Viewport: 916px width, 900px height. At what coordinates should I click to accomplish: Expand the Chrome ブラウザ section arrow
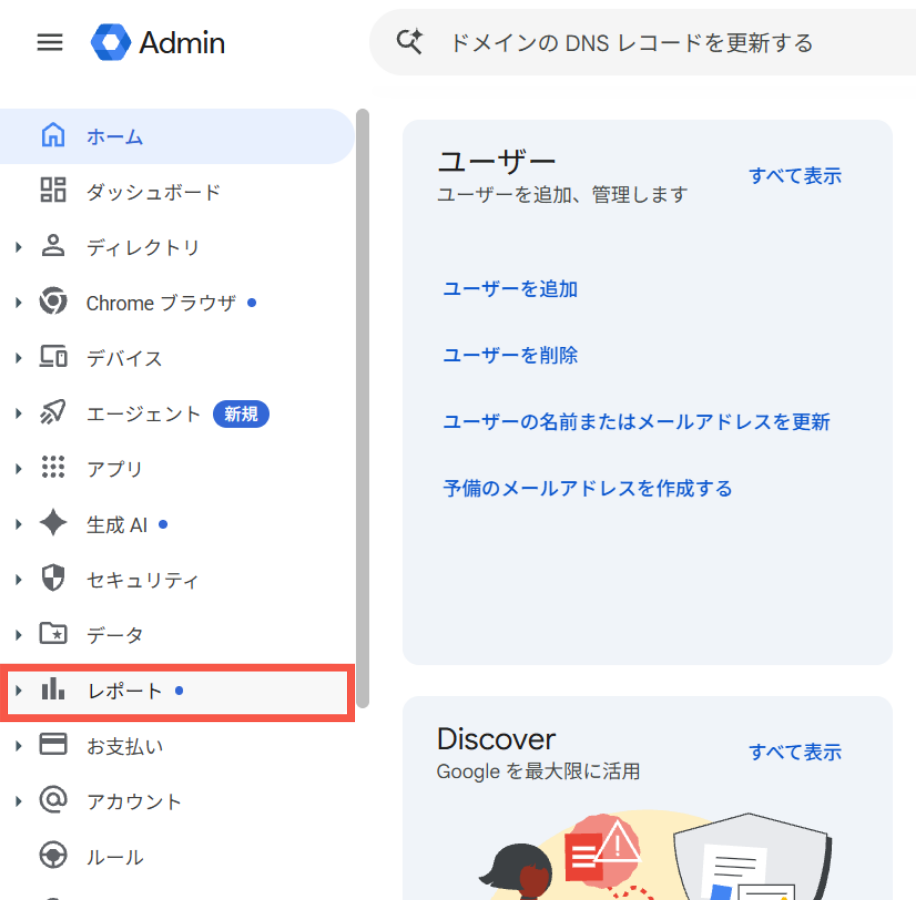[x=19, y=303]
